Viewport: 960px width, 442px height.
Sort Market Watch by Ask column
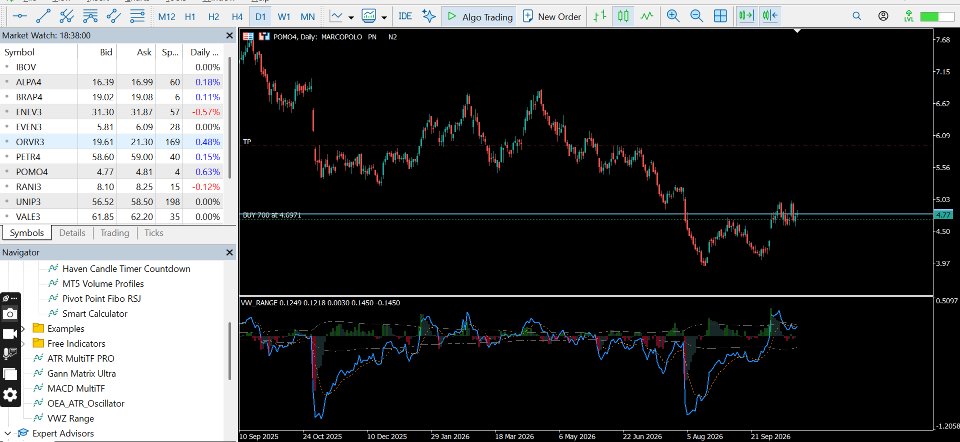pyautogui.click(x=136, y=52)
